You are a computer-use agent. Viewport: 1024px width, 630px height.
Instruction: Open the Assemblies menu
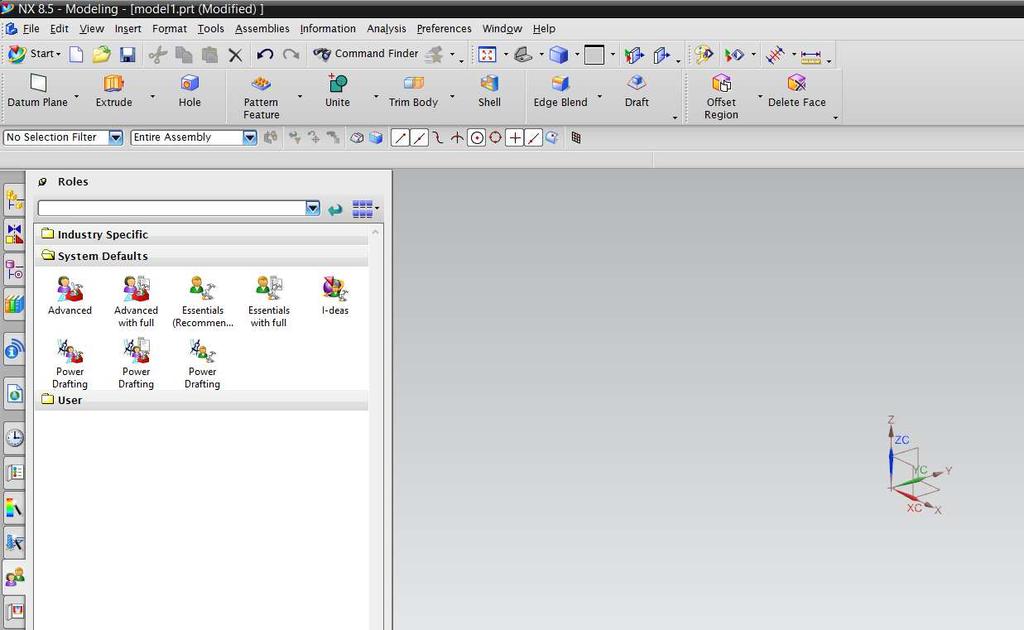coord(262,29)
